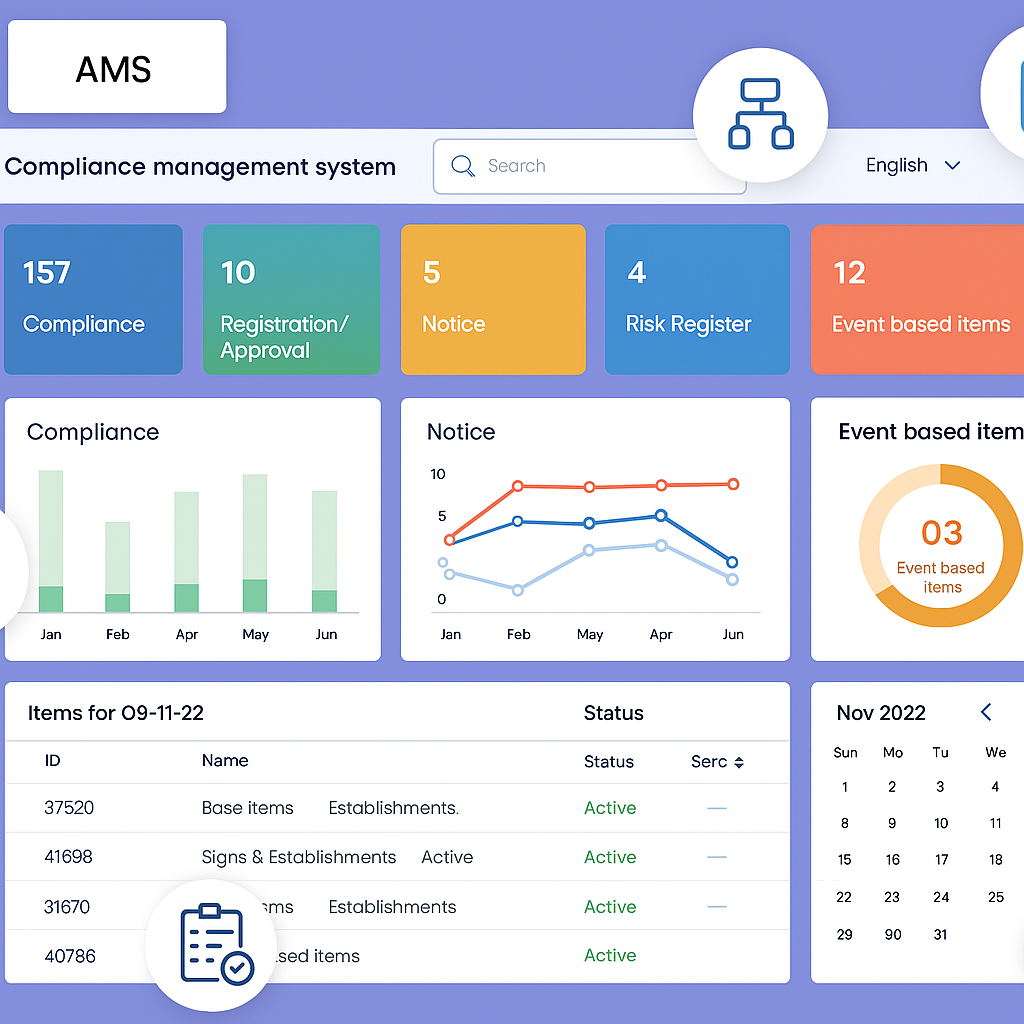Click Base items name in row 37520

coord(247,808)
